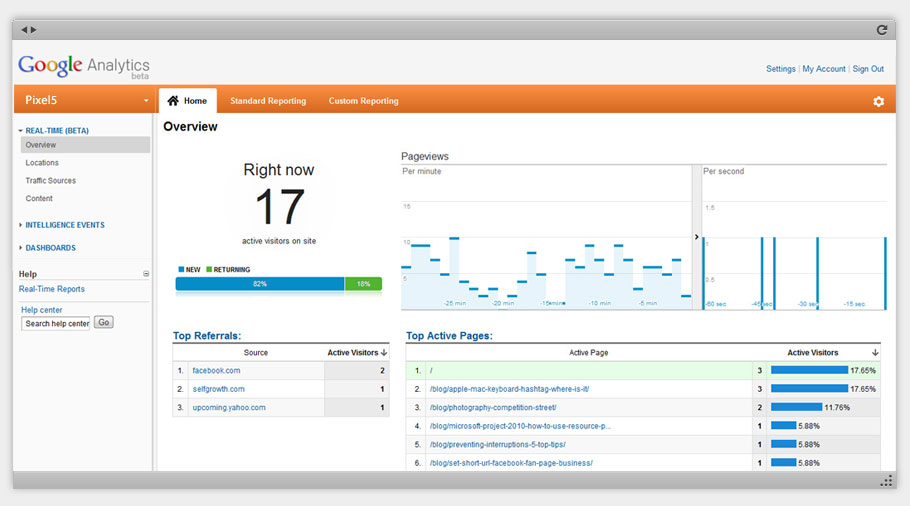Open the gear settings icon in orange bar
The image size is (910, 506).
(879, 101)
